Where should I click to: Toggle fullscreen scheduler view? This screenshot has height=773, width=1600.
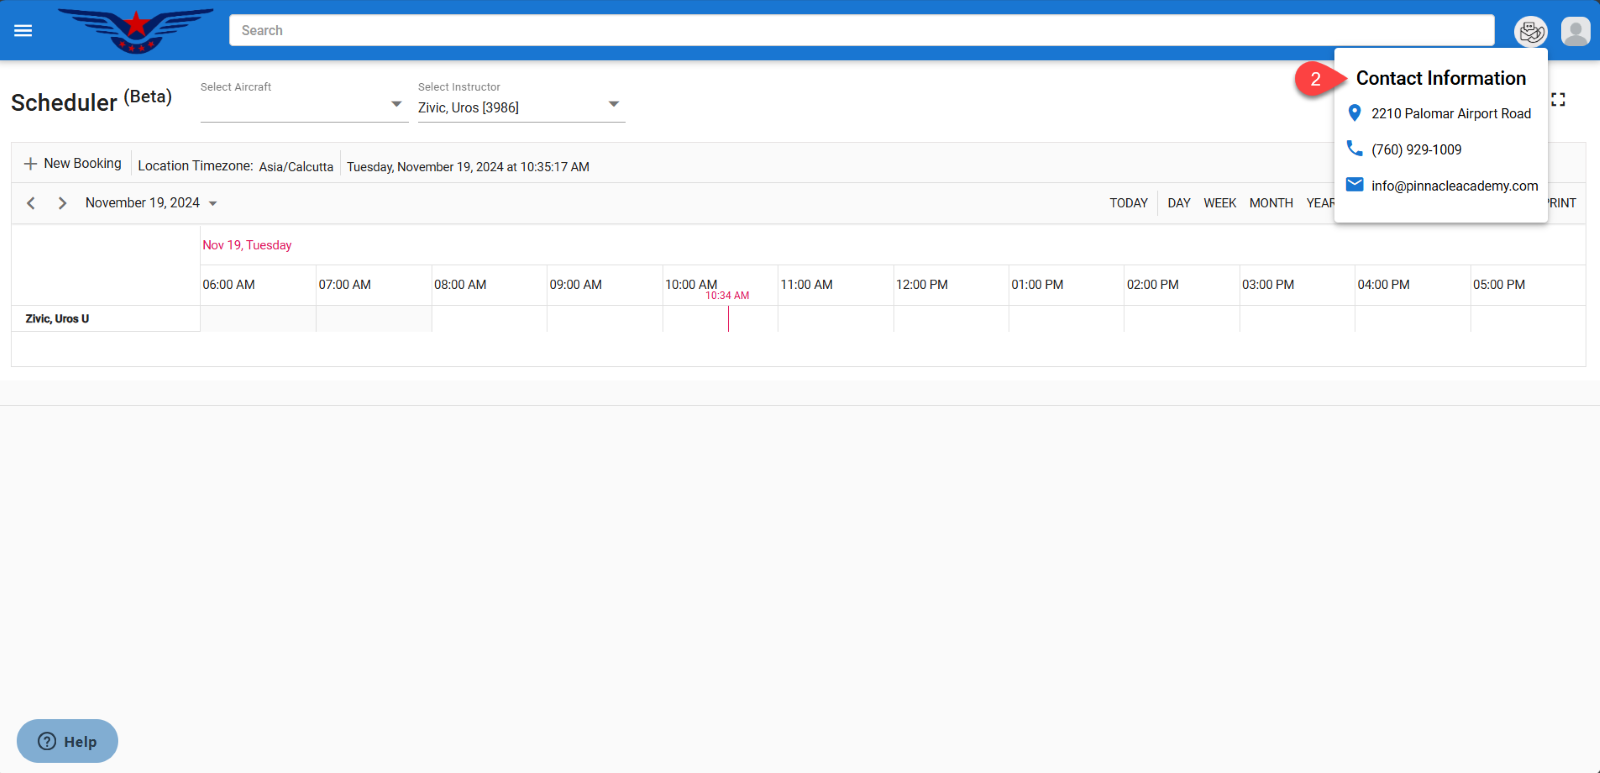(x=1558, y=100)
